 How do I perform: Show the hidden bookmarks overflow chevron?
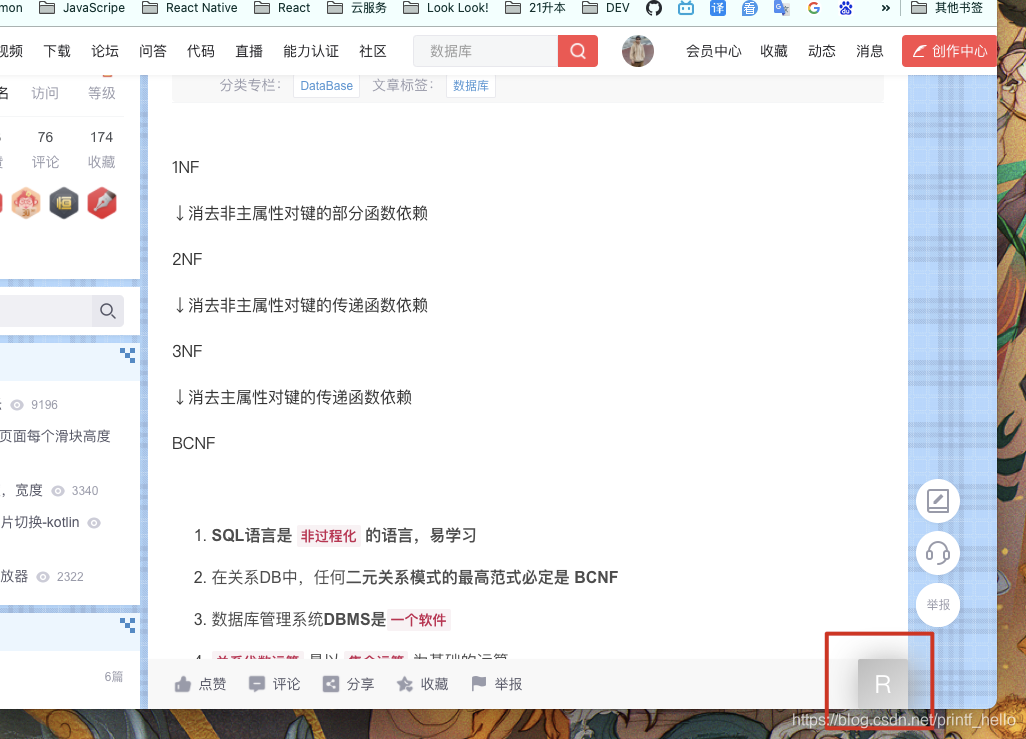(x=885, y=8)
